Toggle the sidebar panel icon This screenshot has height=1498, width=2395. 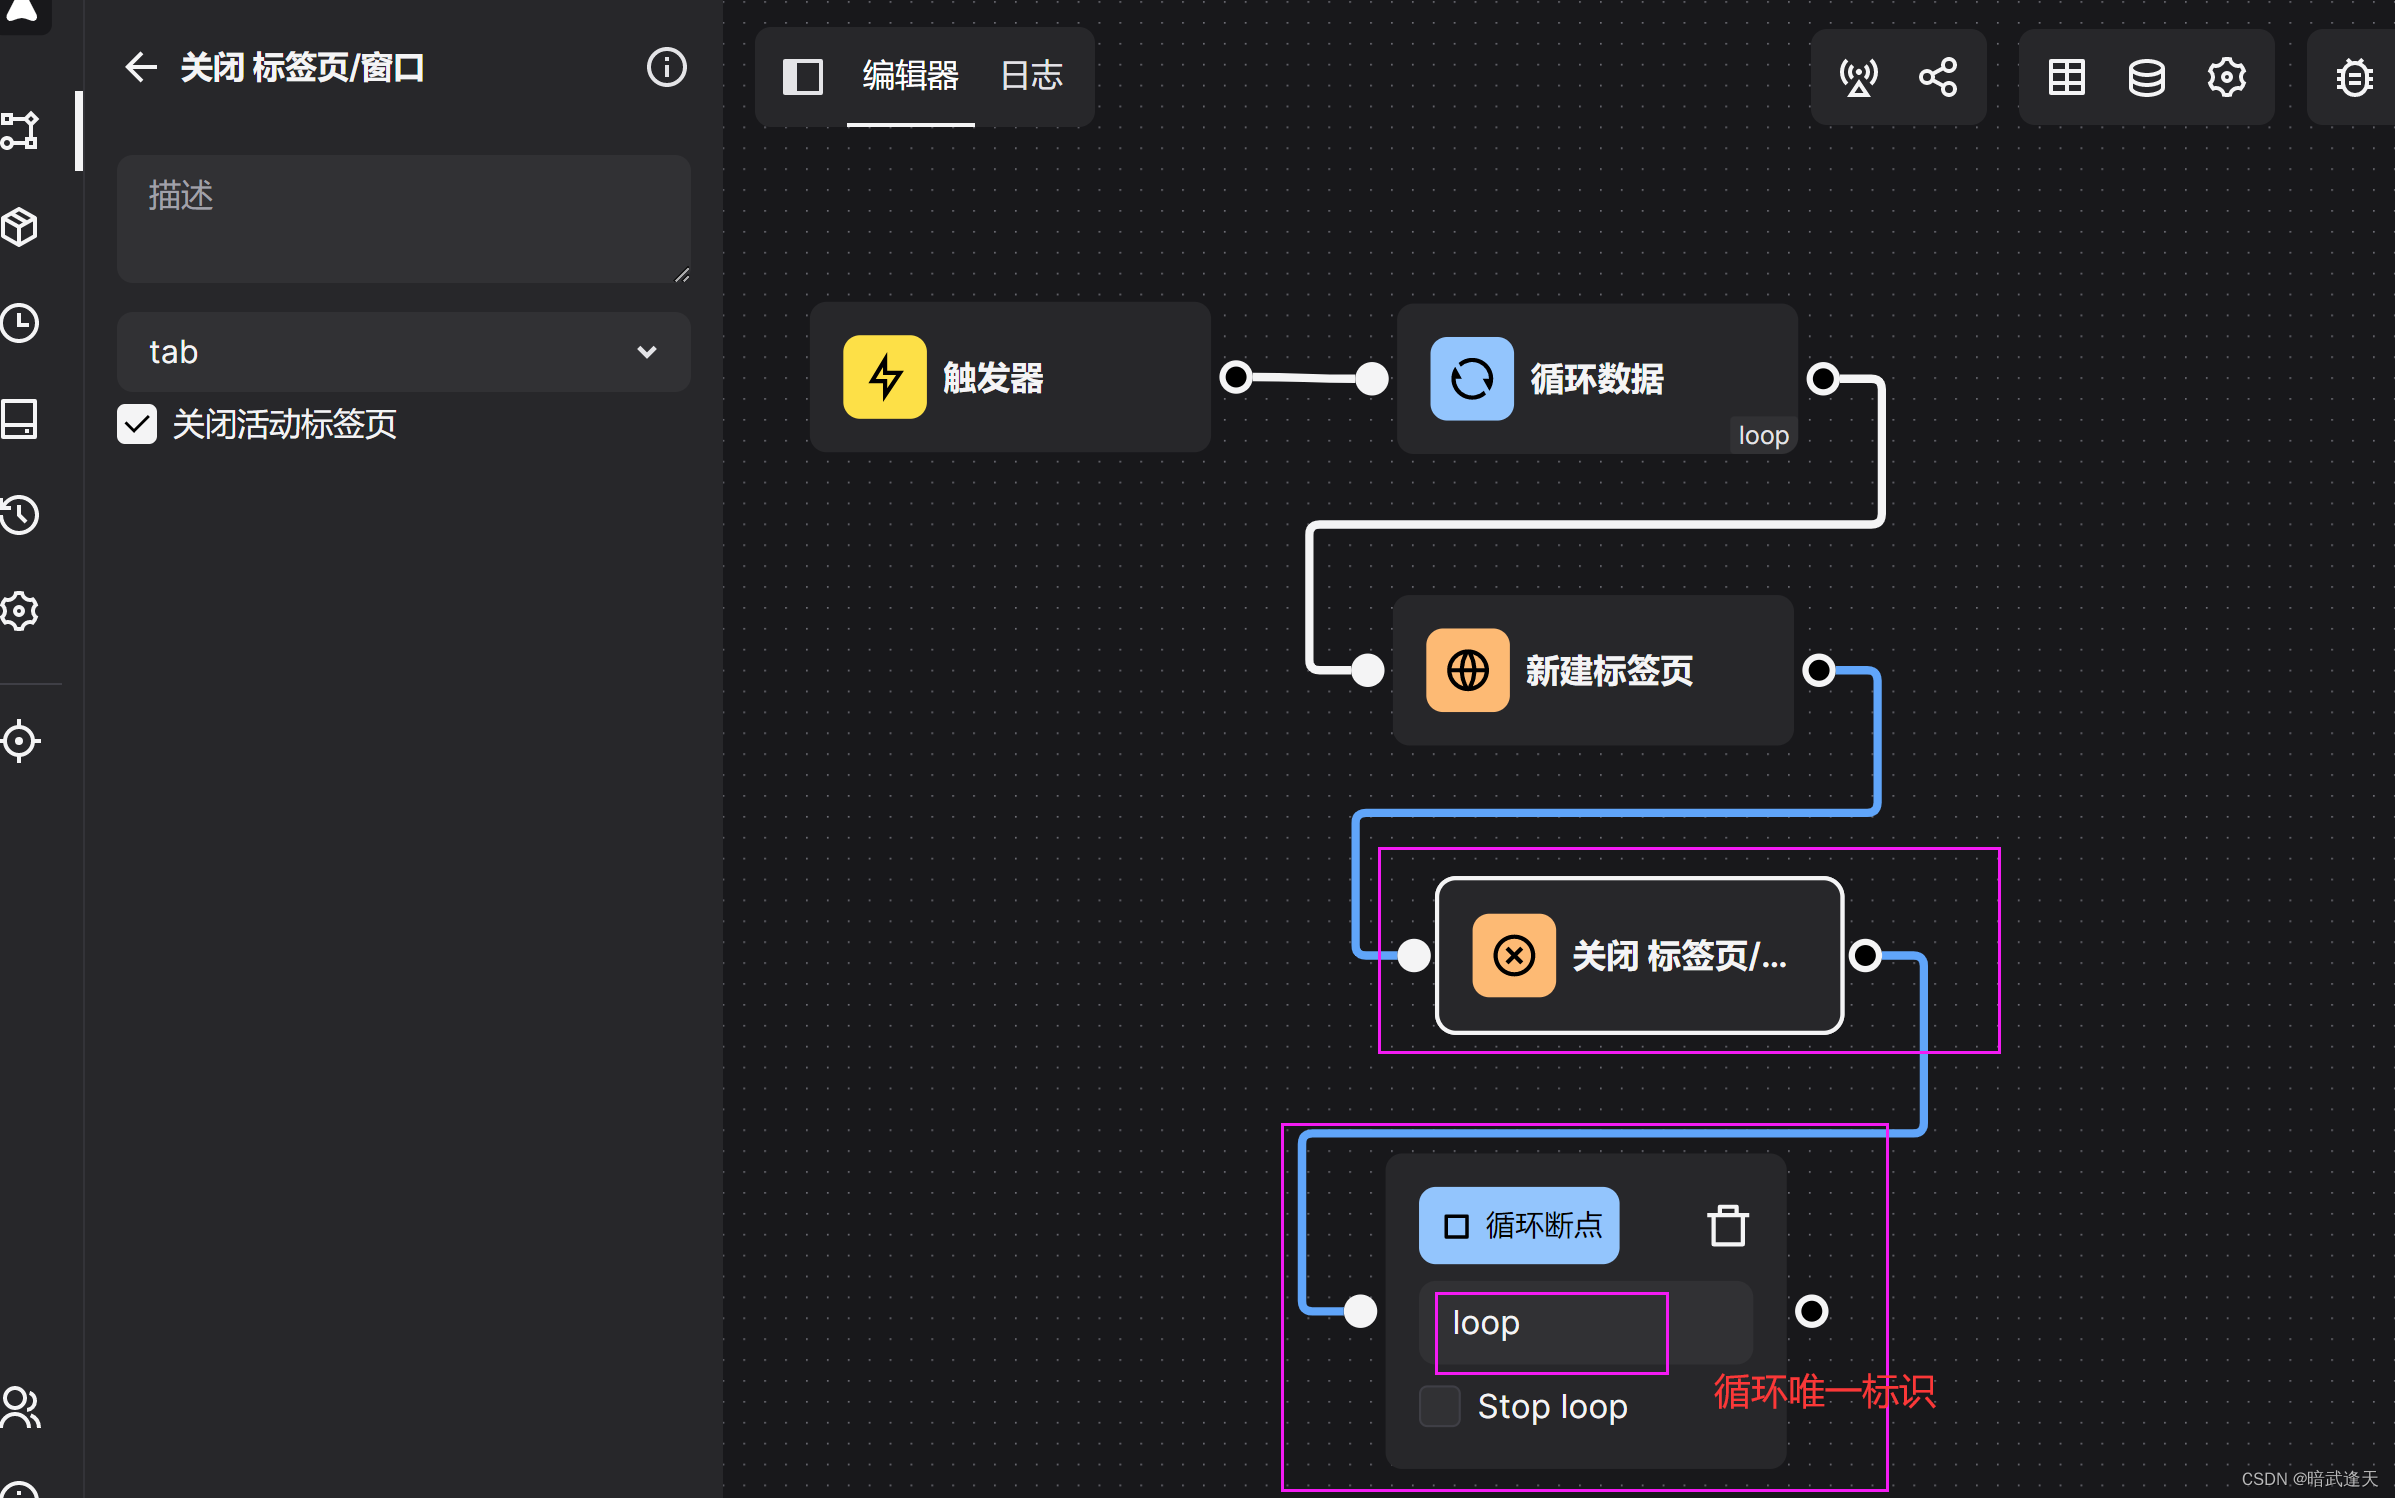coord(802,76)
